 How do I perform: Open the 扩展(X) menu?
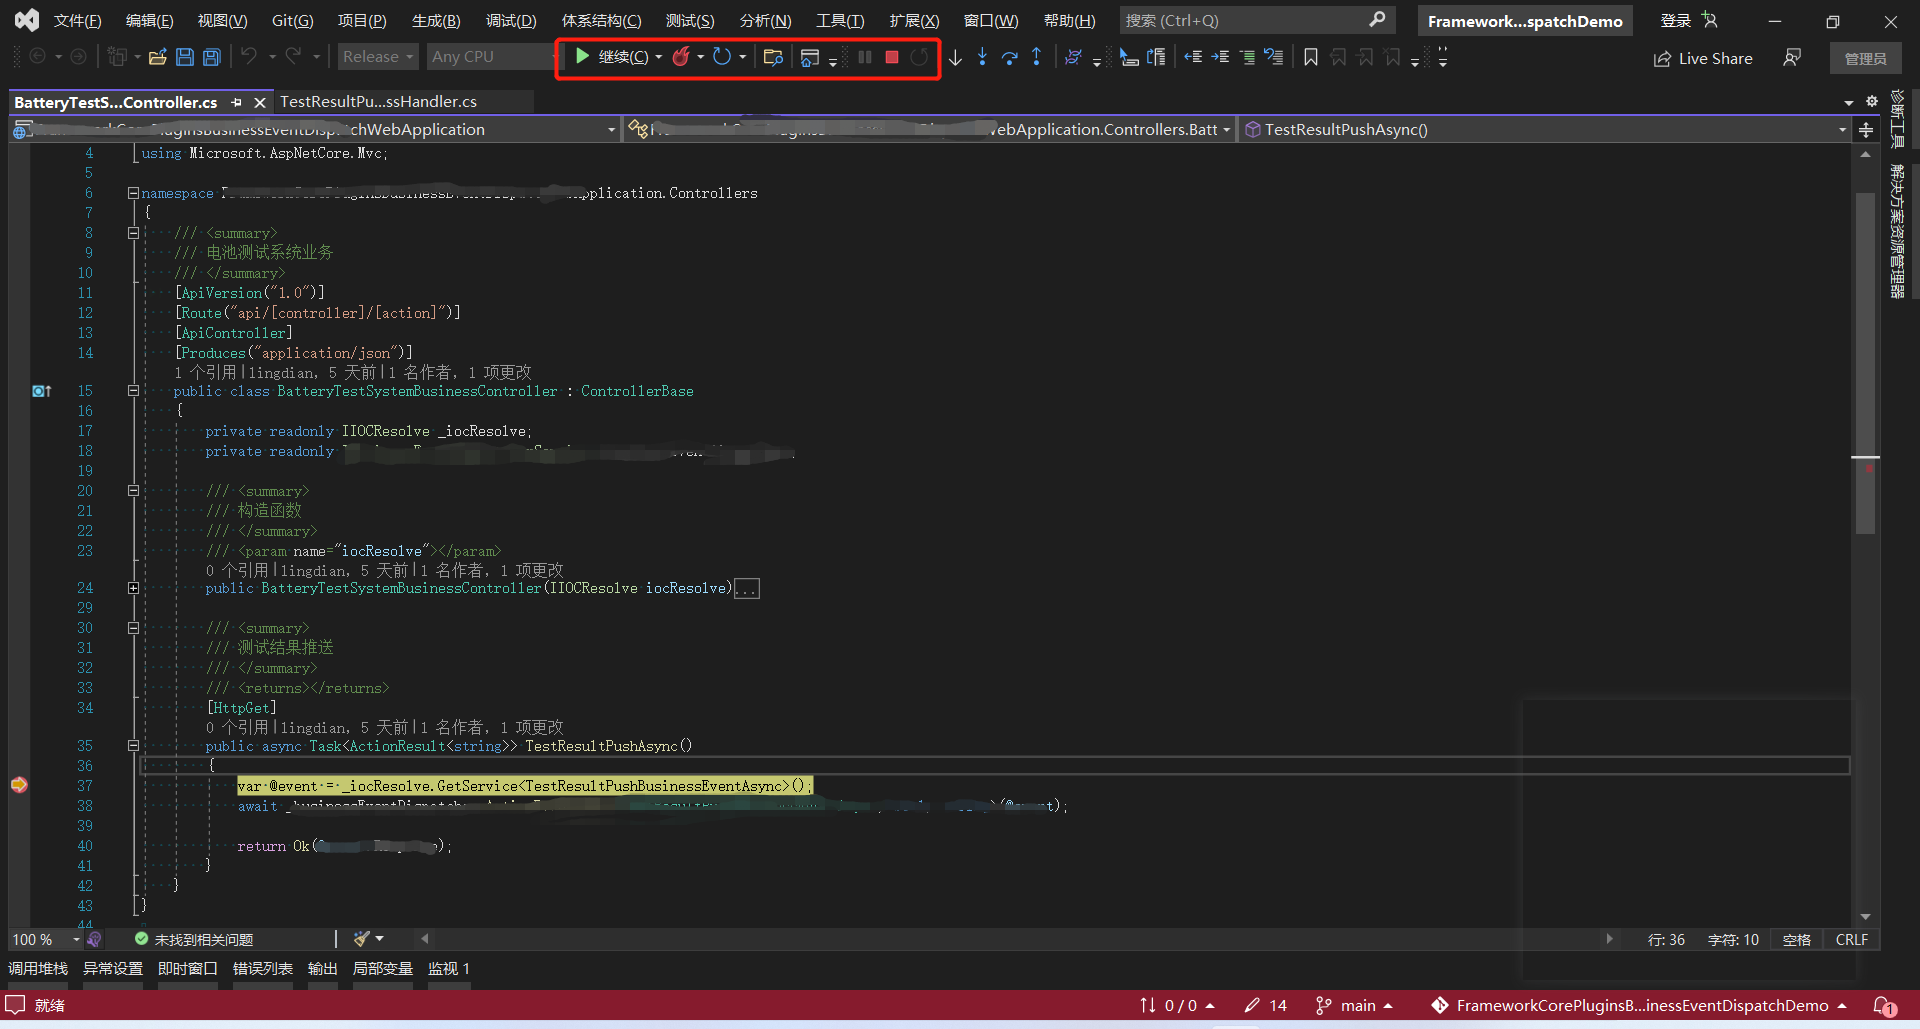(914, 20)
